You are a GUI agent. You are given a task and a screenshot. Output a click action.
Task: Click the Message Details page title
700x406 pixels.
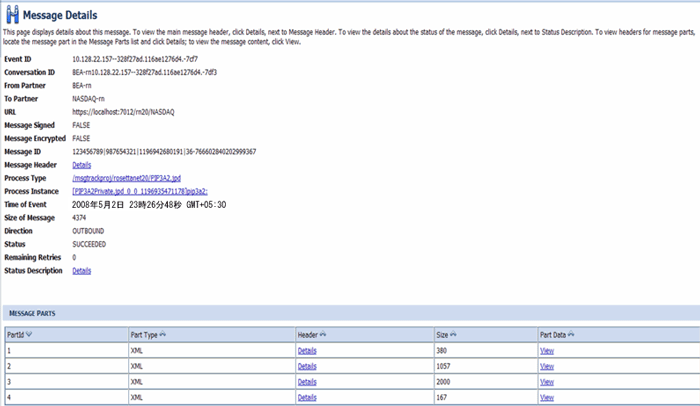(60, 15)
